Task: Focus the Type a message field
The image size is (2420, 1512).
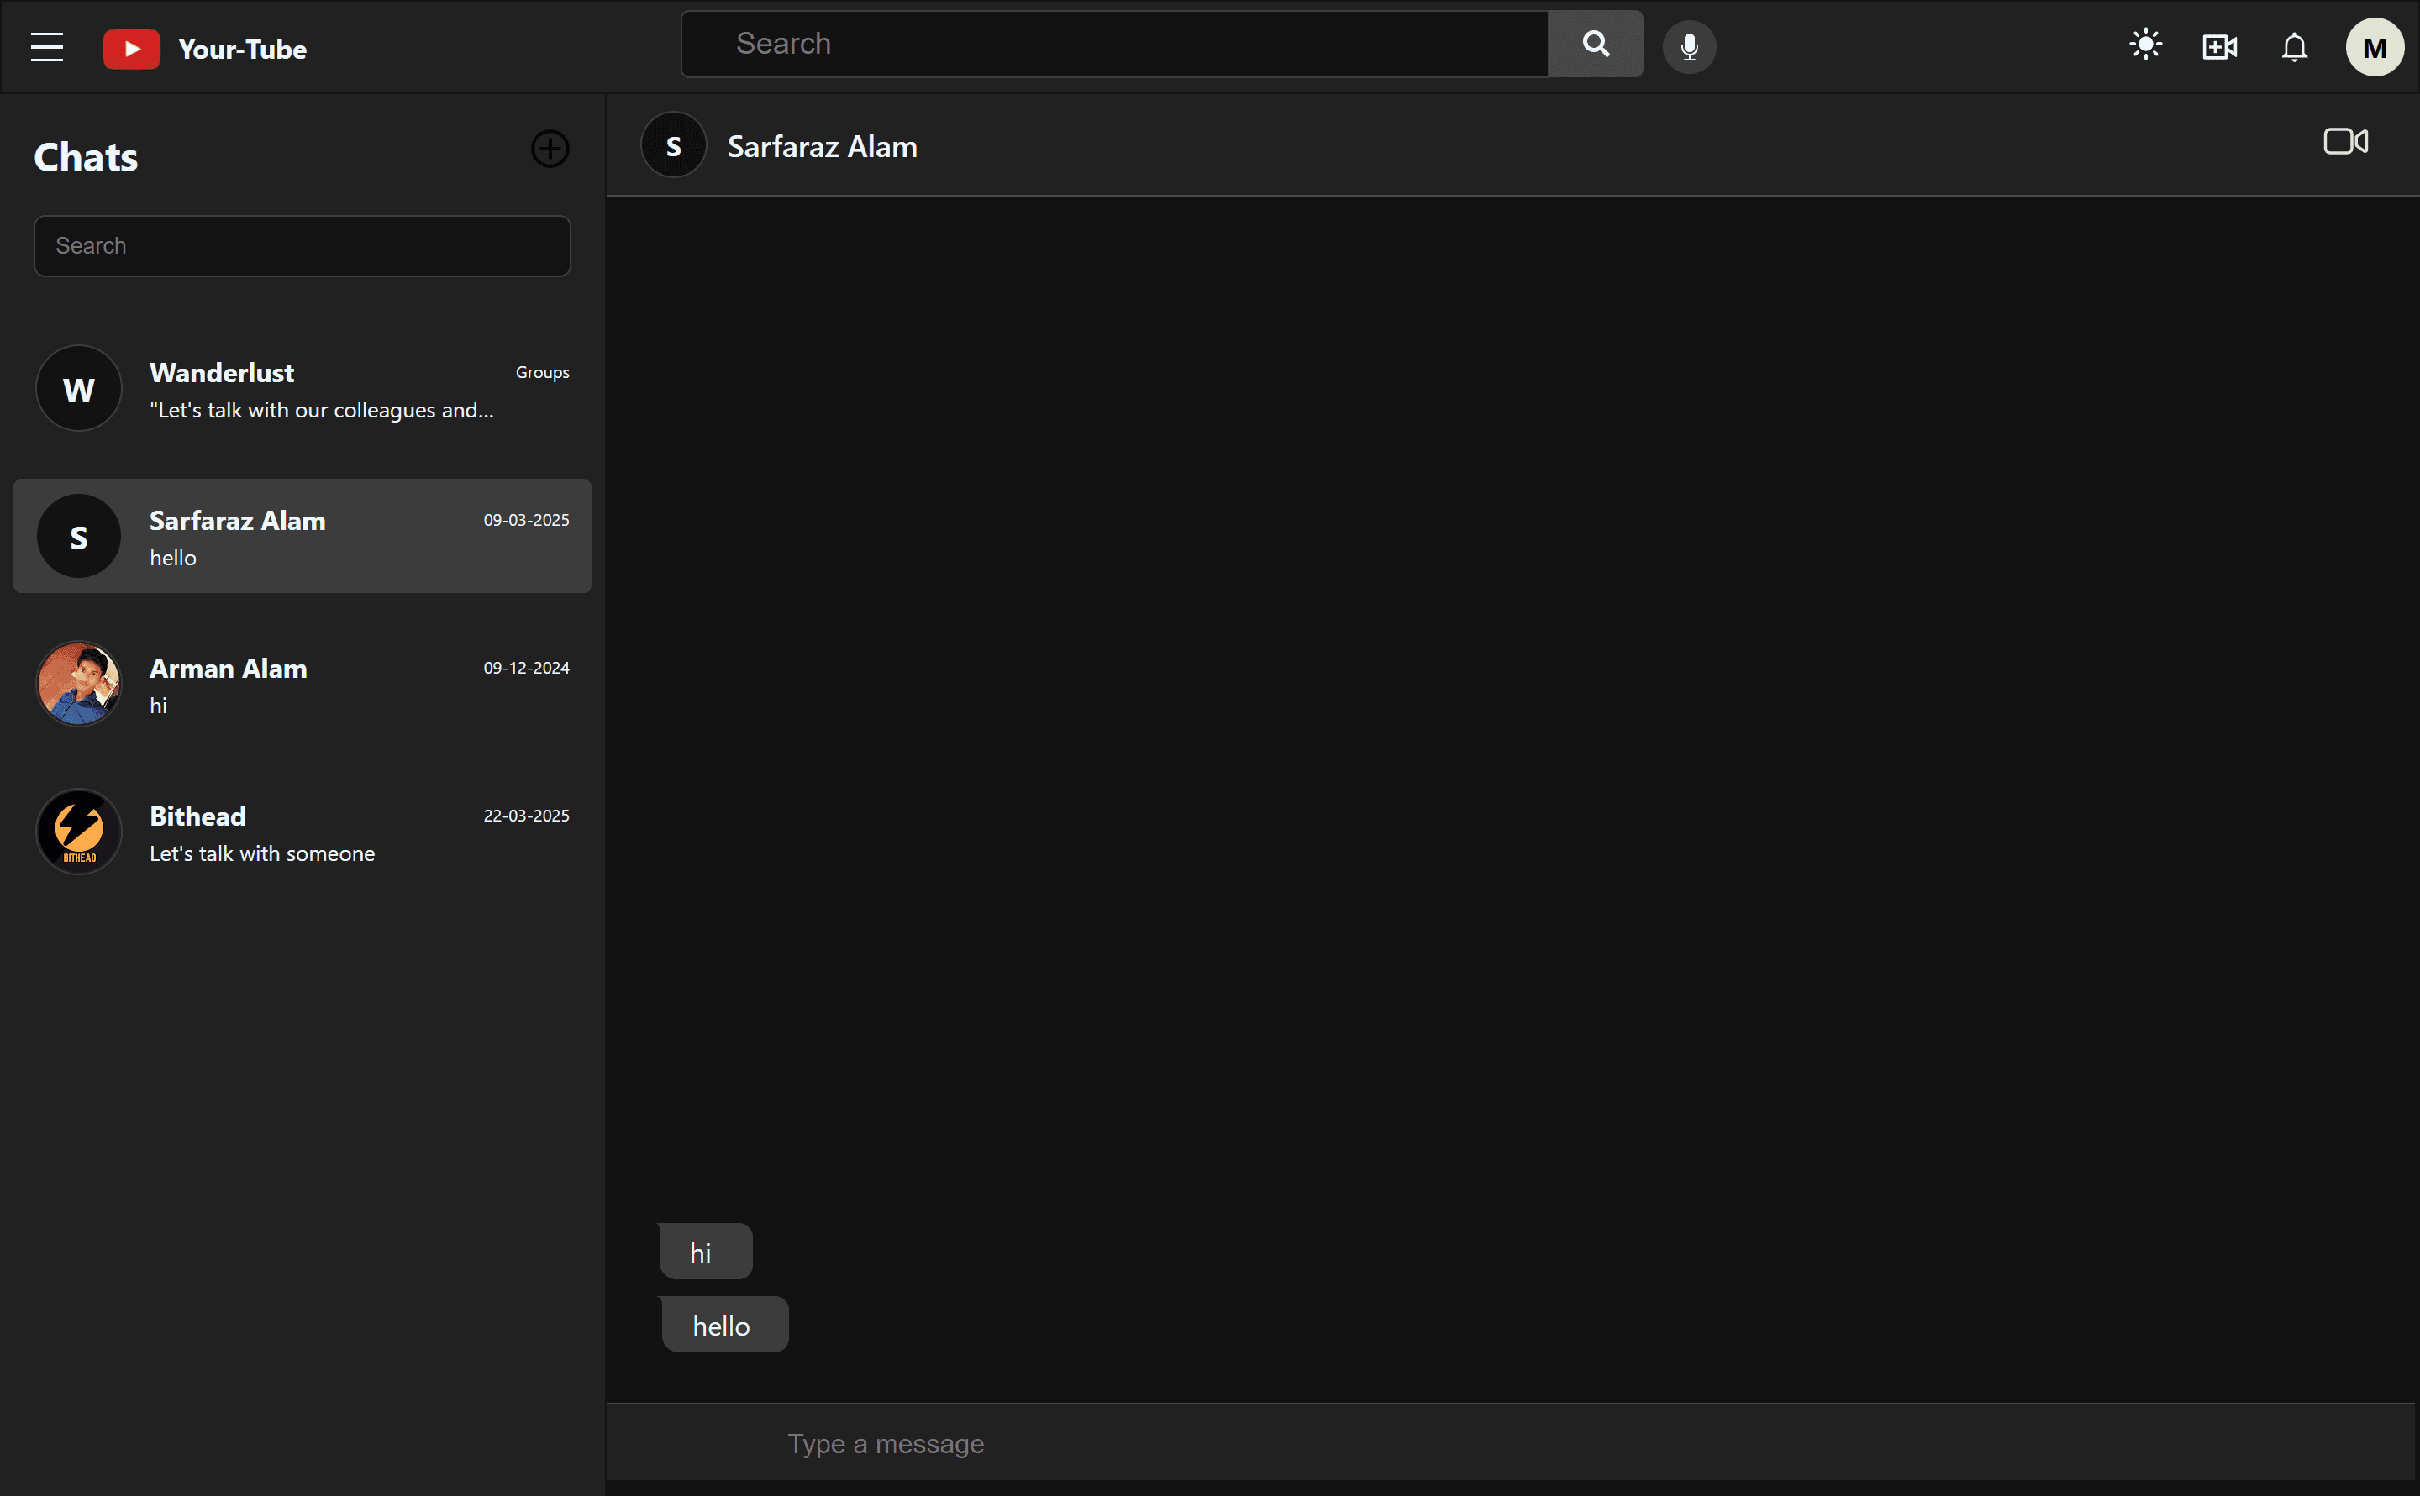Action: (1510, 1443)
